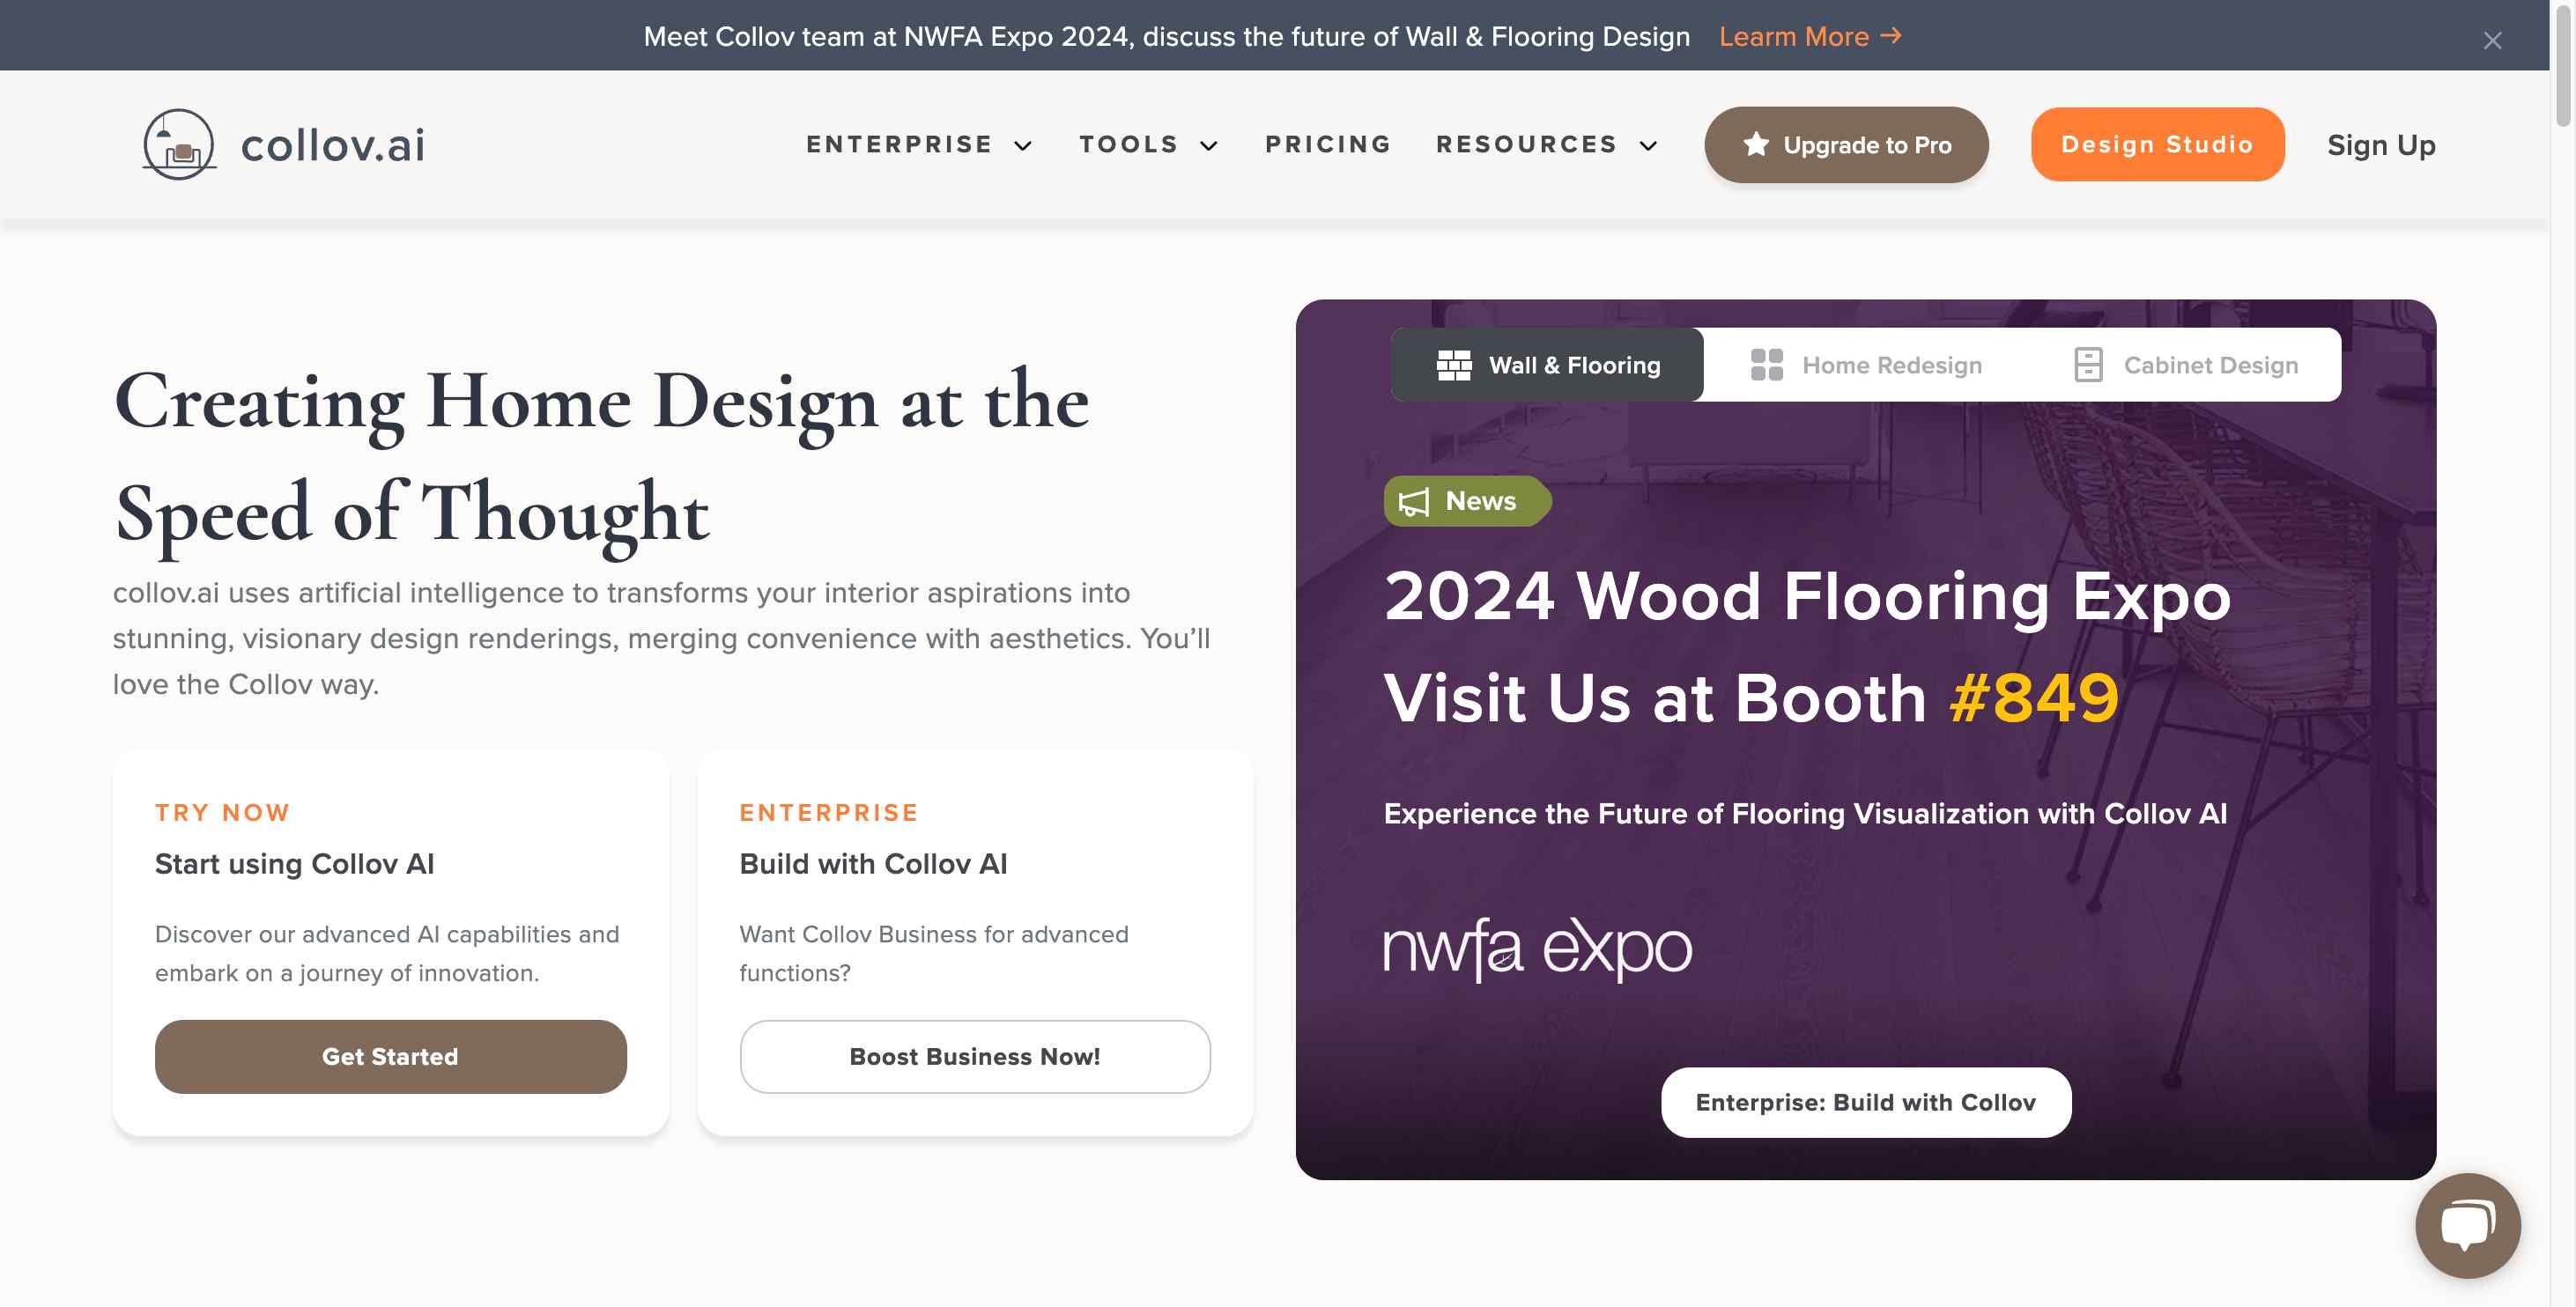Click the Upgrade to Pro button
This screenshot has width=2576, height=1307.
(x=1846, y=145)
